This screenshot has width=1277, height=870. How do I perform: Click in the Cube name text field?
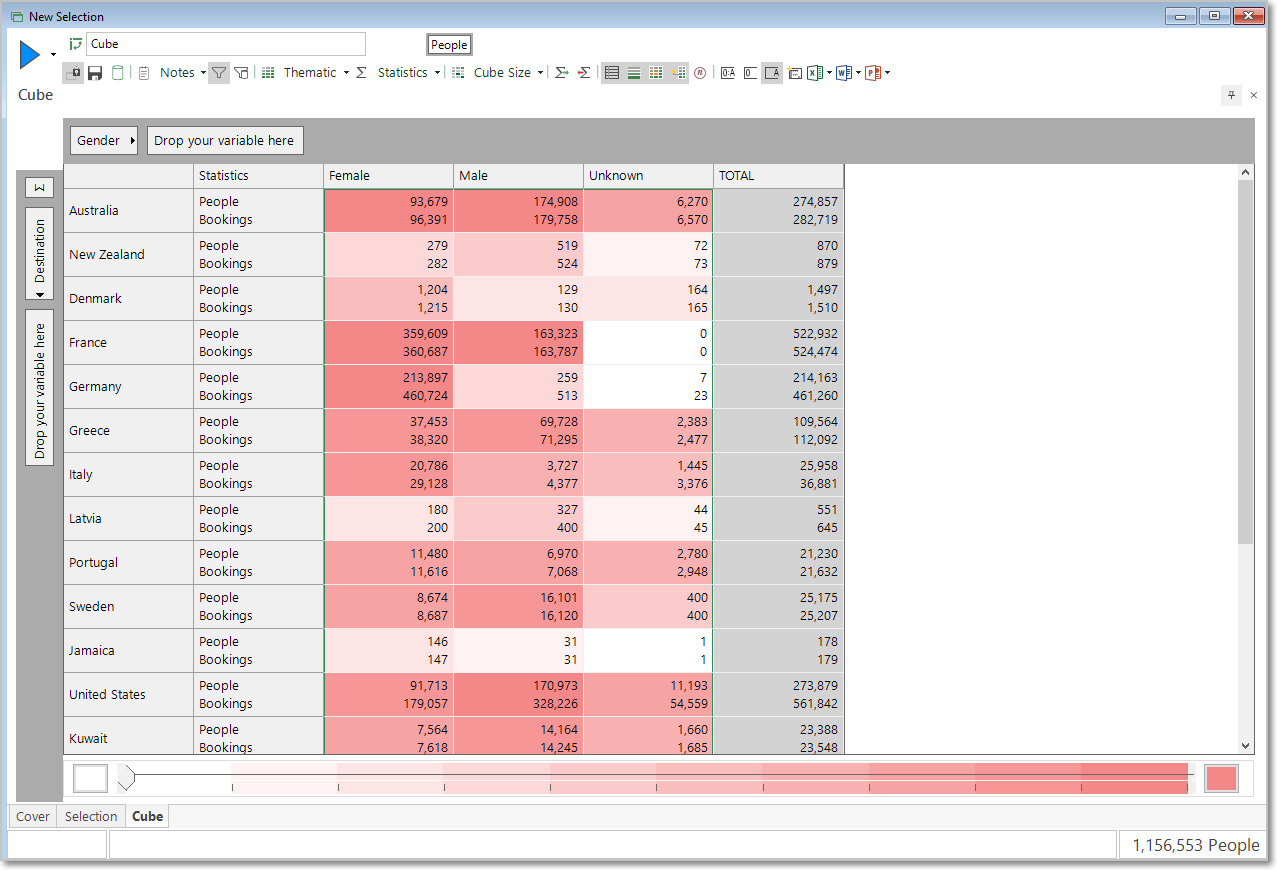226,44
